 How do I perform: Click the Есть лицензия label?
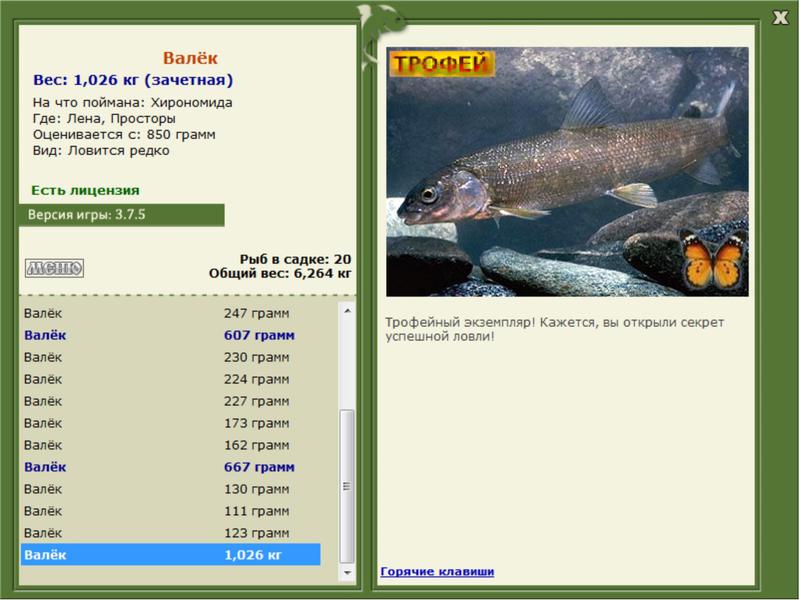point(85,190)
